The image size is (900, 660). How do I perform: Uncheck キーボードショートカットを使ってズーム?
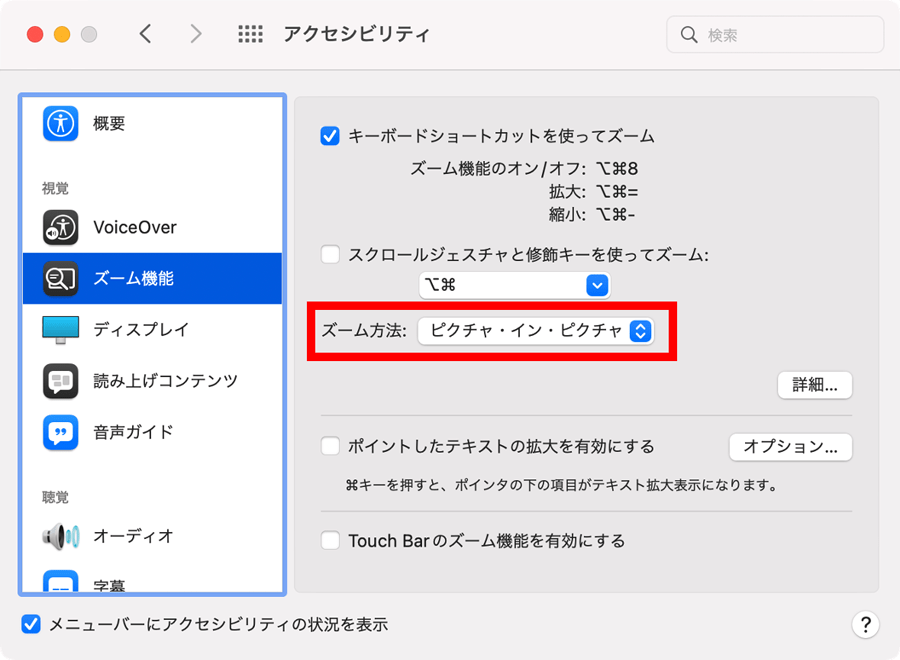tap(330, 136)
